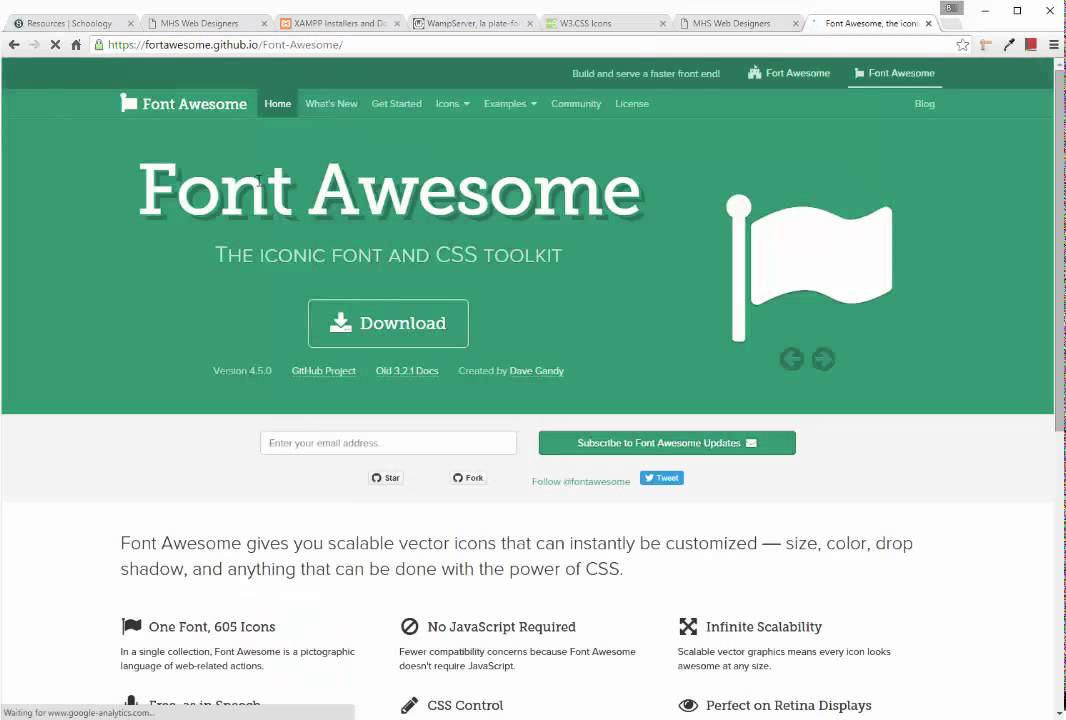Close the XAMPP Installers tab
The height and width of the screenshot is (720, 1066).
point(397,24)
